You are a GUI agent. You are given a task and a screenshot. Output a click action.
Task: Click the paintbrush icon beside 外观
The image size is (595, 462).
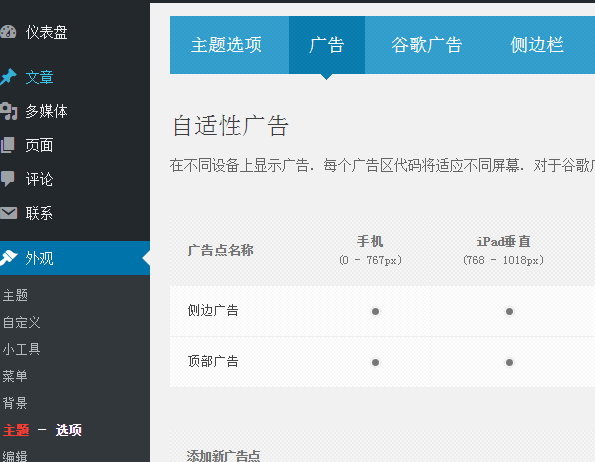pyautogui.click(x=8, y=258)
